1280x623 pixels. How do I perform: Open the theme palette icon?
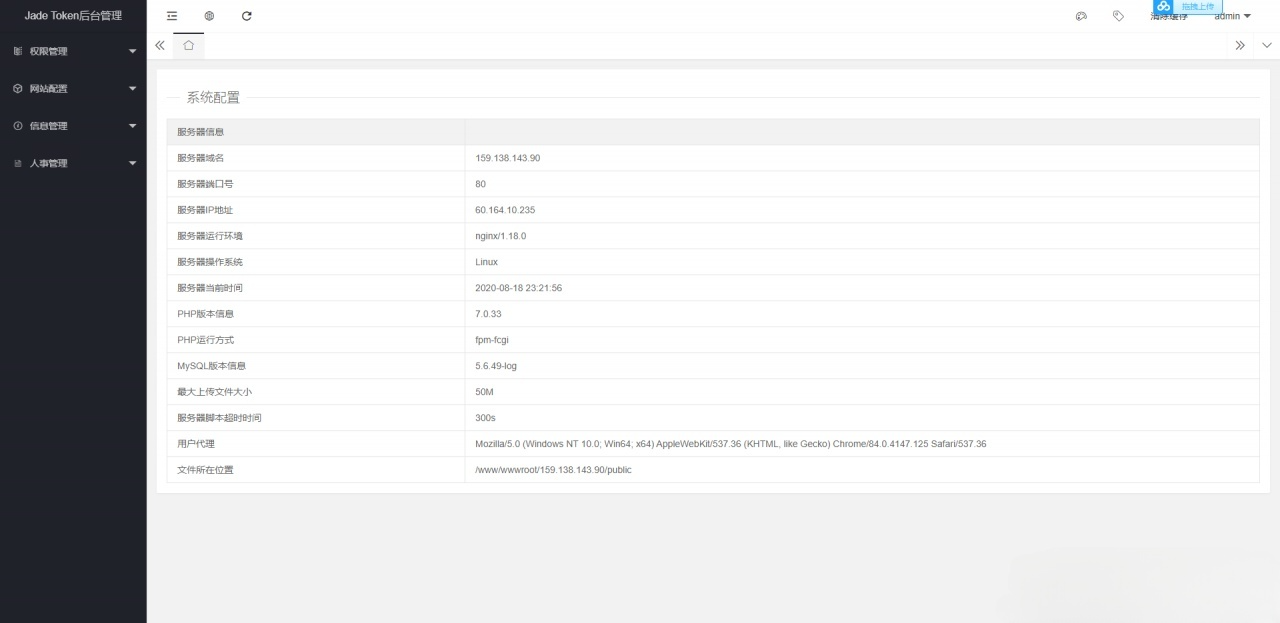1081,16
